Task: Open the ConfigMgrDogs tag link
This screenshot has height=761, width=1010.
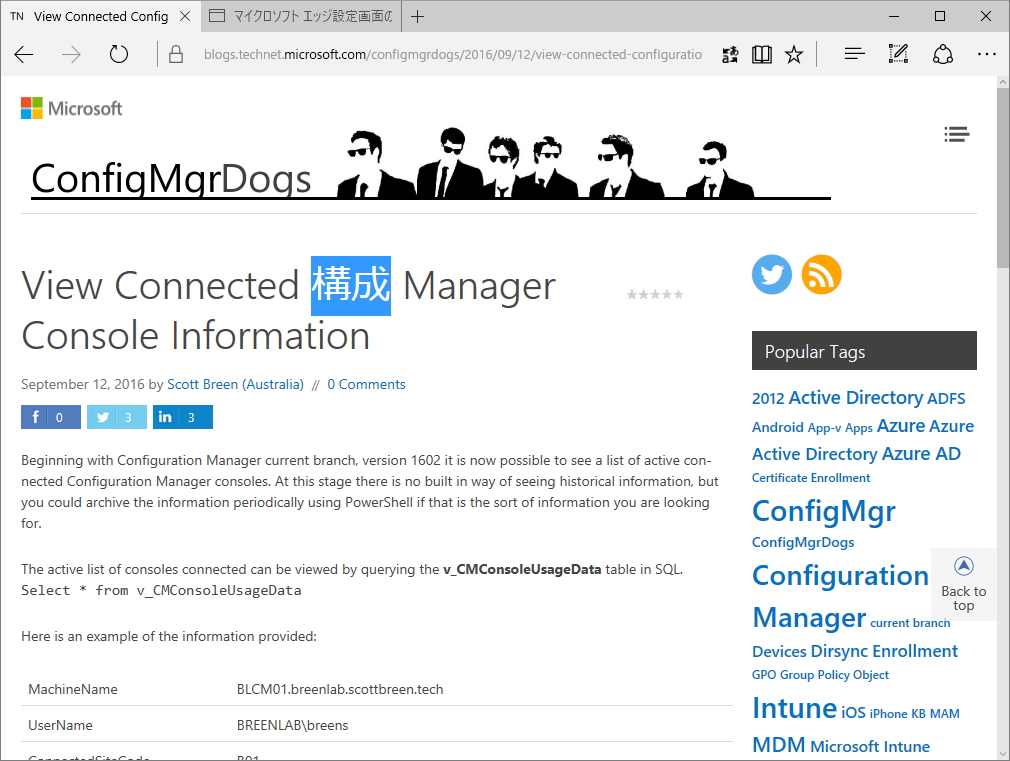Action: pyautogui.click(x=803, y=542)
